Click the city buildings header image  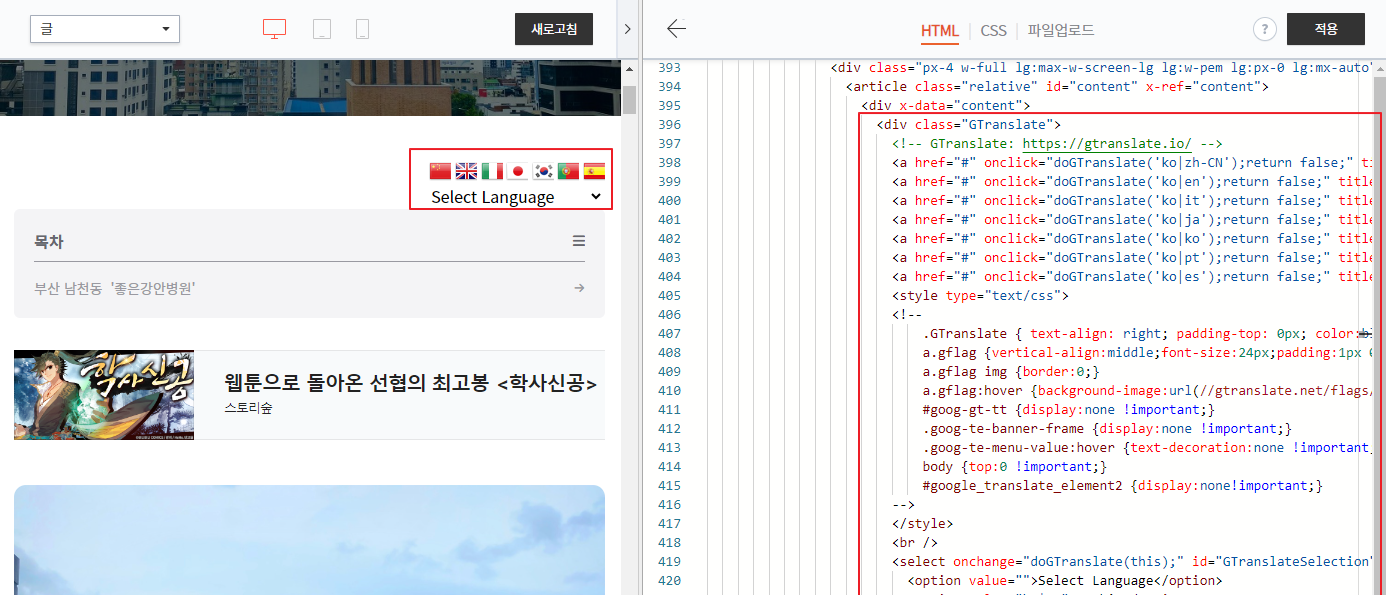[x=310, y=87]
